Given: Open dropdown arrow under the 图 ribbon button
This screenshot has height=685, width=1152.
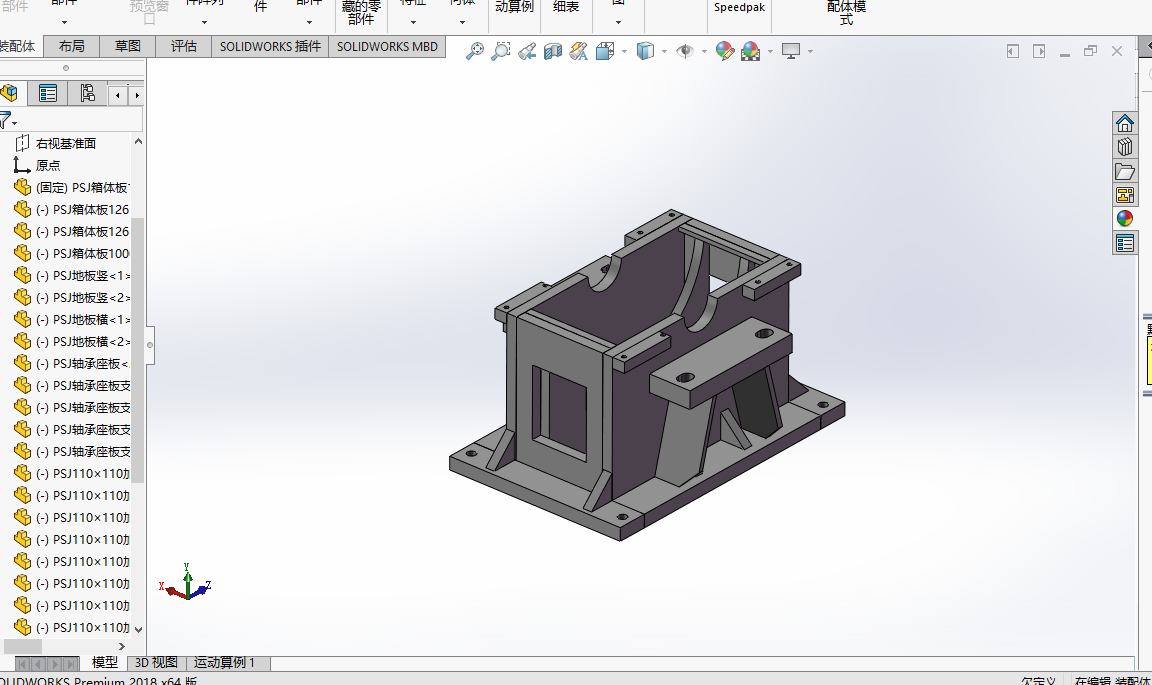Looking at the screenshot, I should (619, 22).
